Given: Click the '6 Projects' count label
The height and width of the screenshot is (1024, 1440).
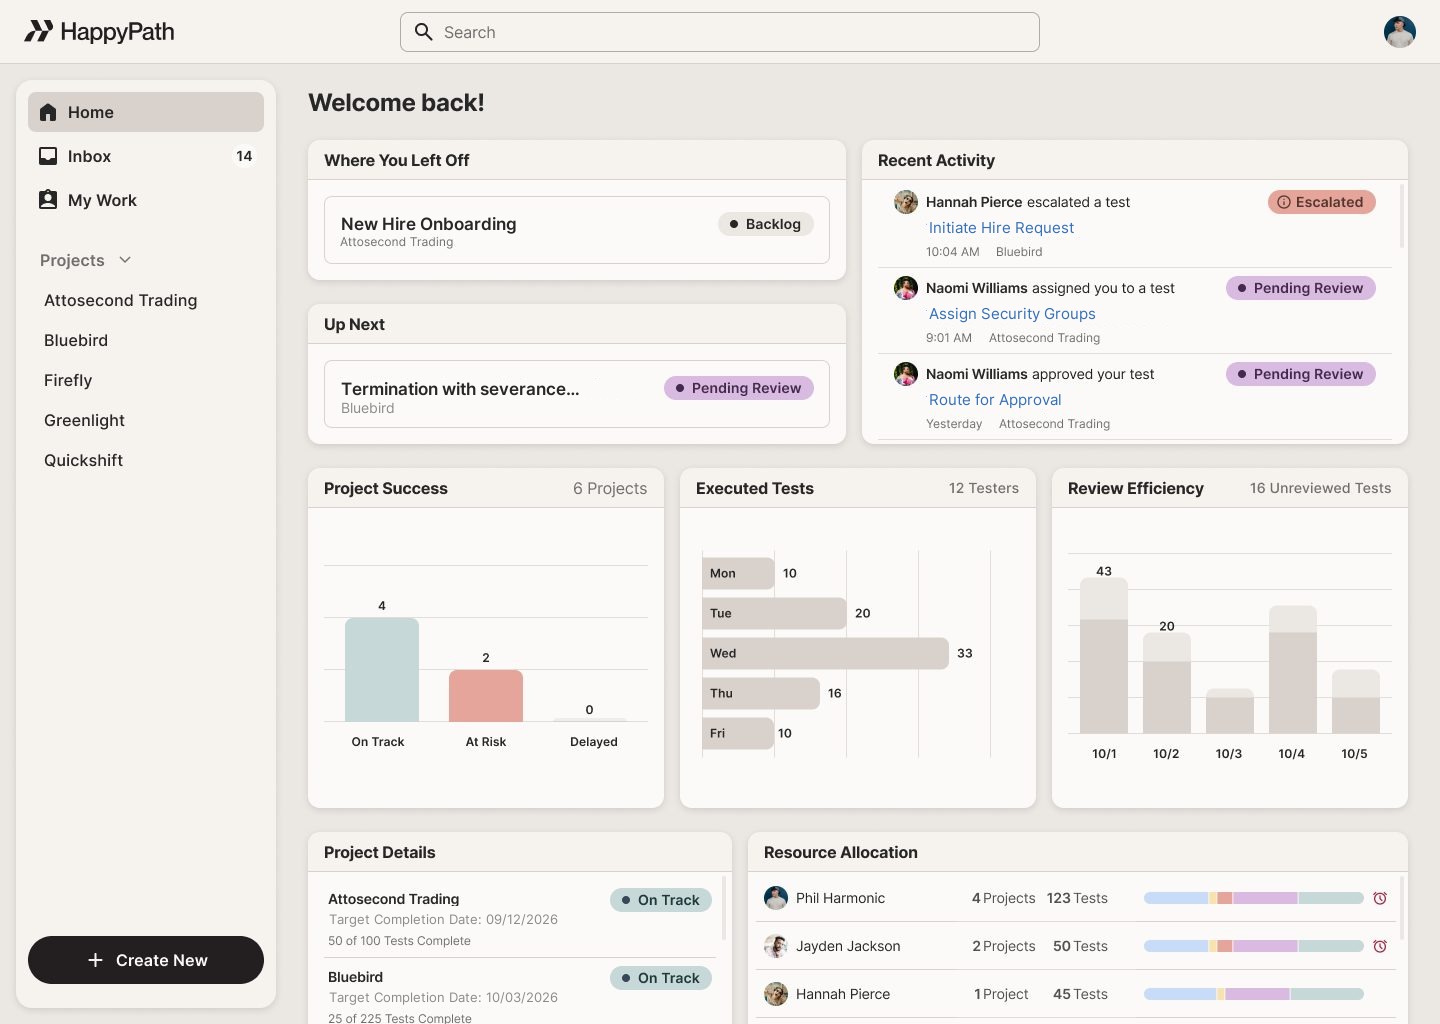Looking at the screenshot, I should point(610,488).
